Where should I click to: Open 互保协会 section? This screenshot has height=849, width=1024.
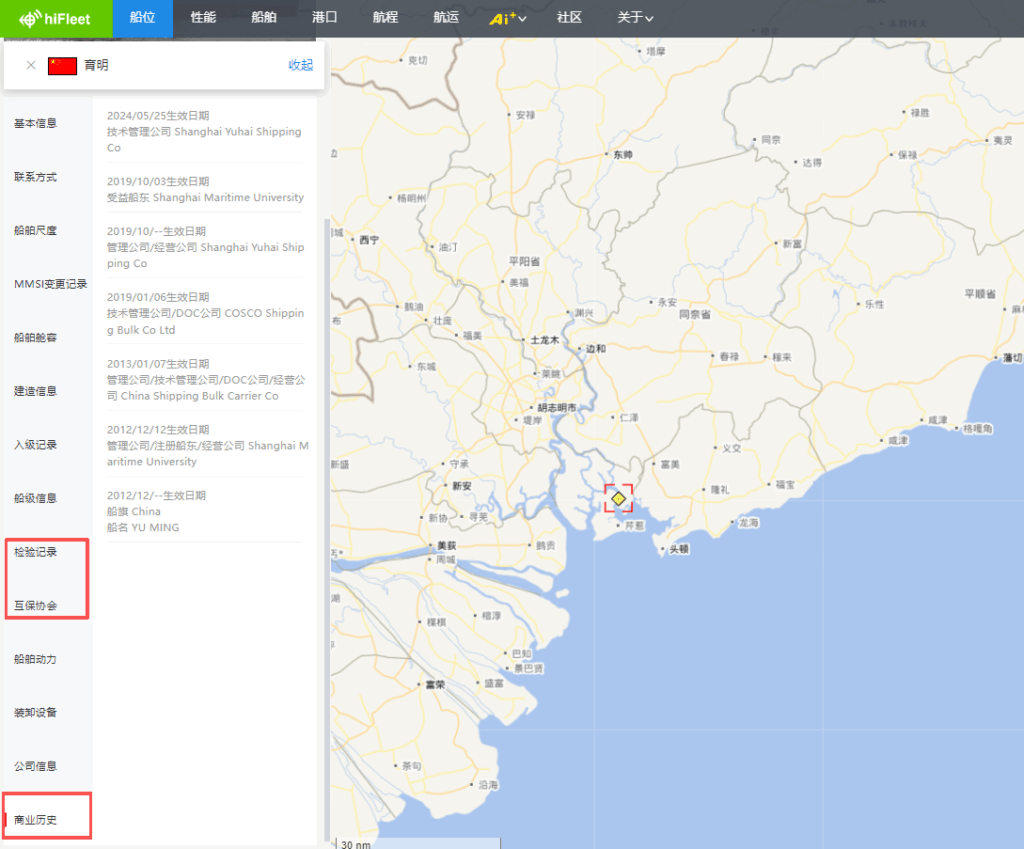coord(35,606)
